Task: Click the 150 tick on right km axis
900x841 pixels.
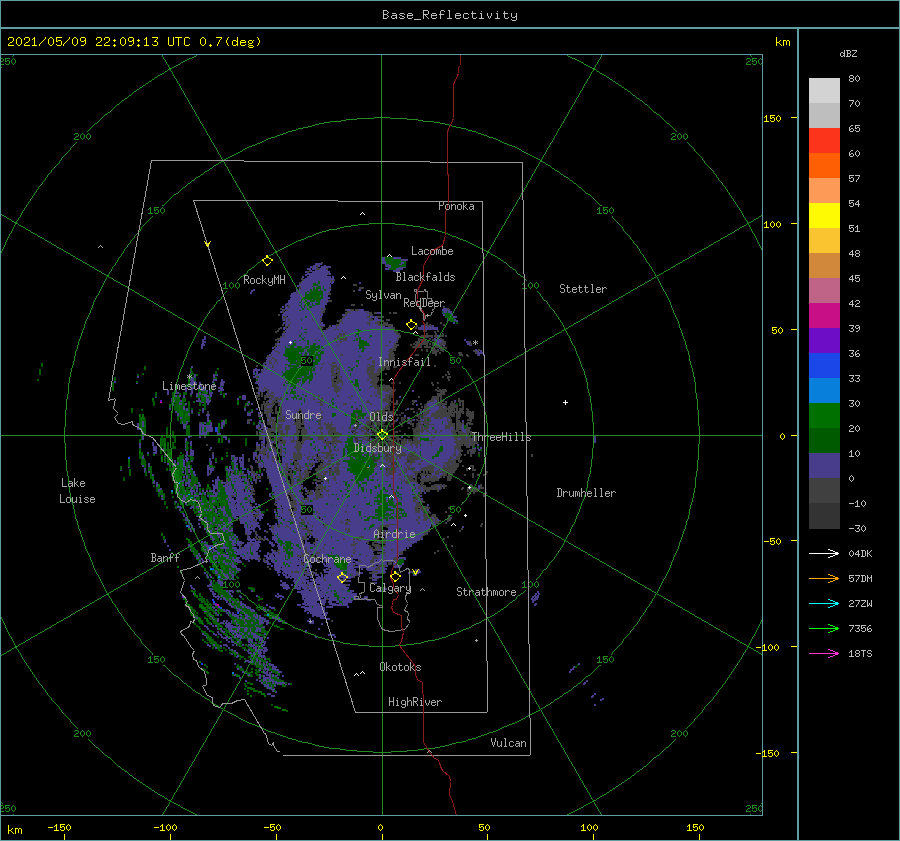Action: coord(772,118)
